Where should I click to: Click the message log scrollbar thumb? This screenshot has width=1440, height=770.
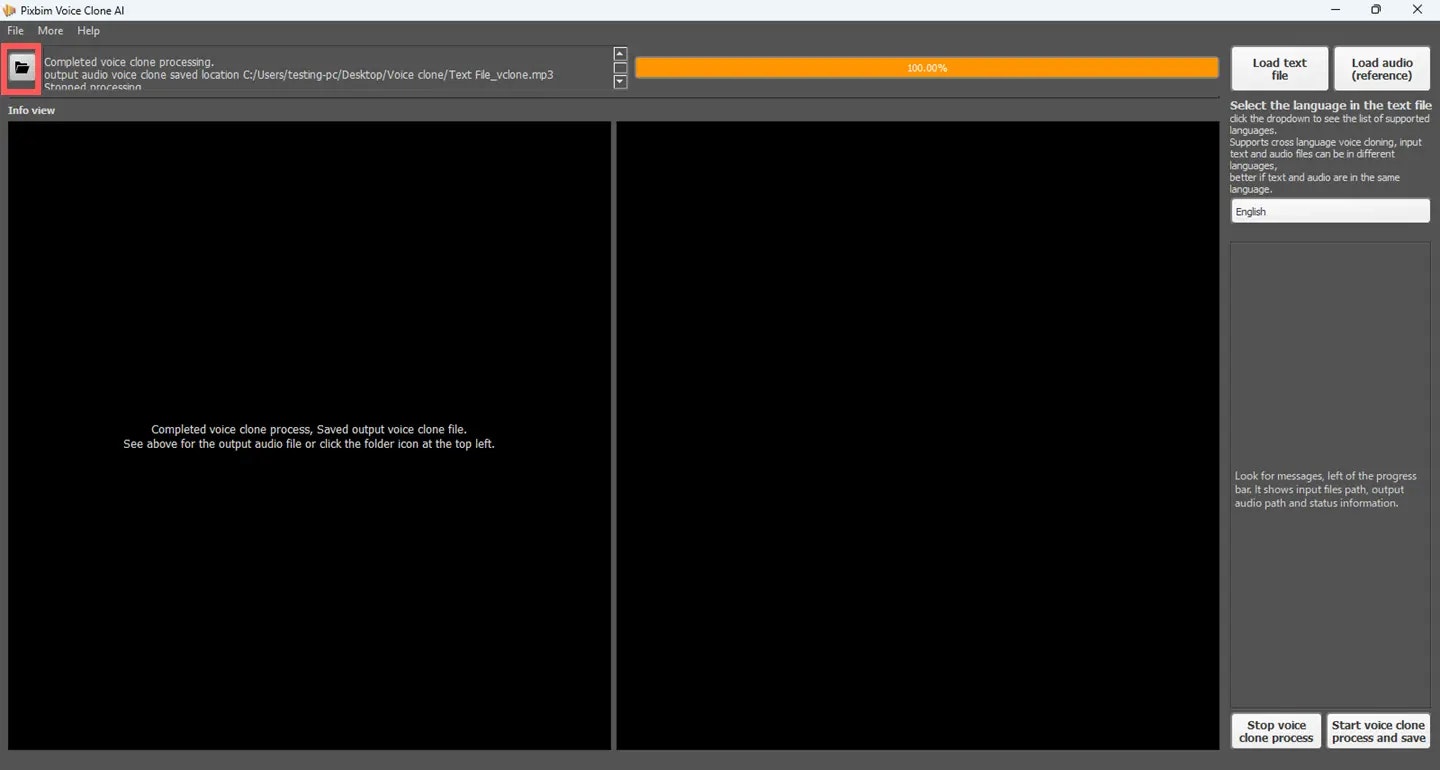(620, 68)
